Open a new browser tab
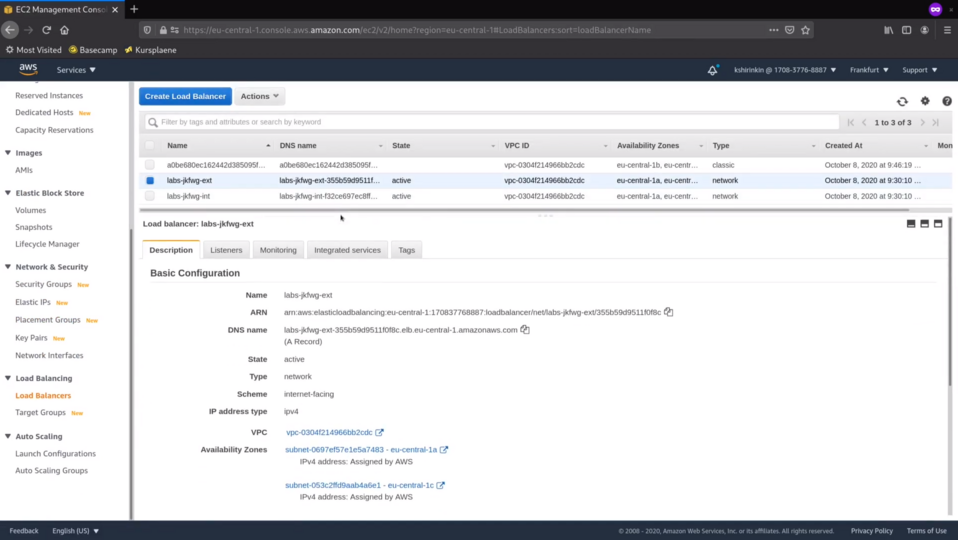Image resolution: width=958 pixels, height=540 pixels. click(134, 9)
